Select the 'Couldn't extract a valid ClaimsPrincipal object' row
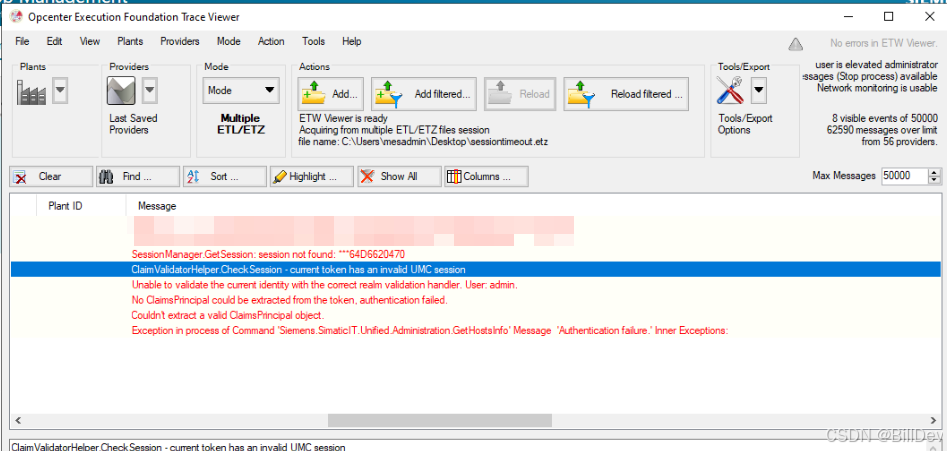This screenshot has height=451, width=947. (x=475, y=315)
